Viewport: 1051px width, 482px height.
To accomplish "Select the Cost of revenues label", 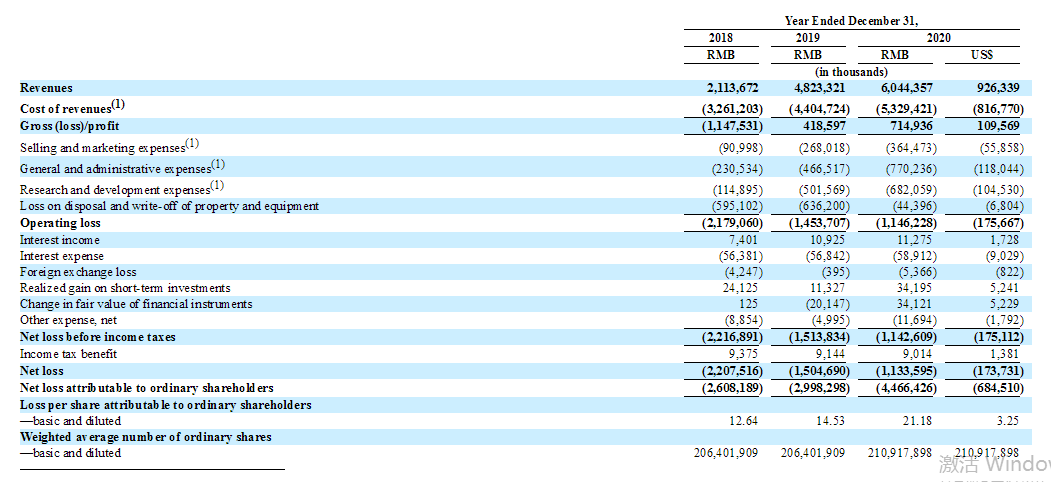I will (72, 107).
